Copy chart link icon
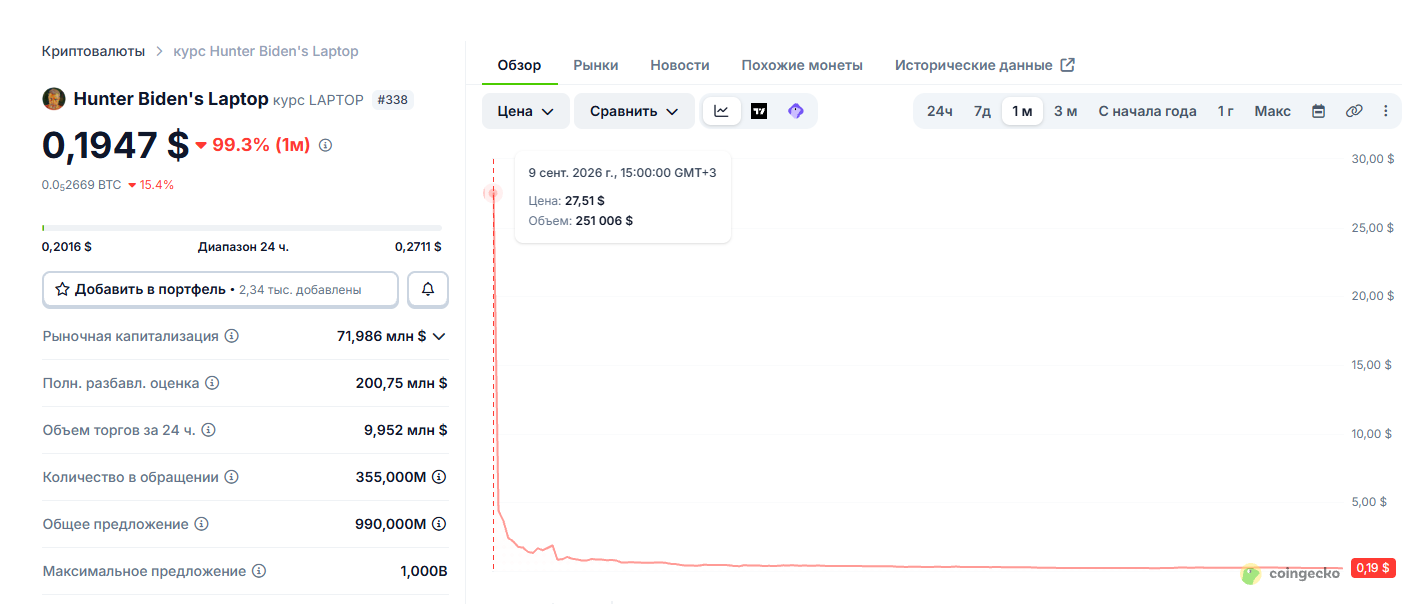1408x604 pixels. 1354,111
